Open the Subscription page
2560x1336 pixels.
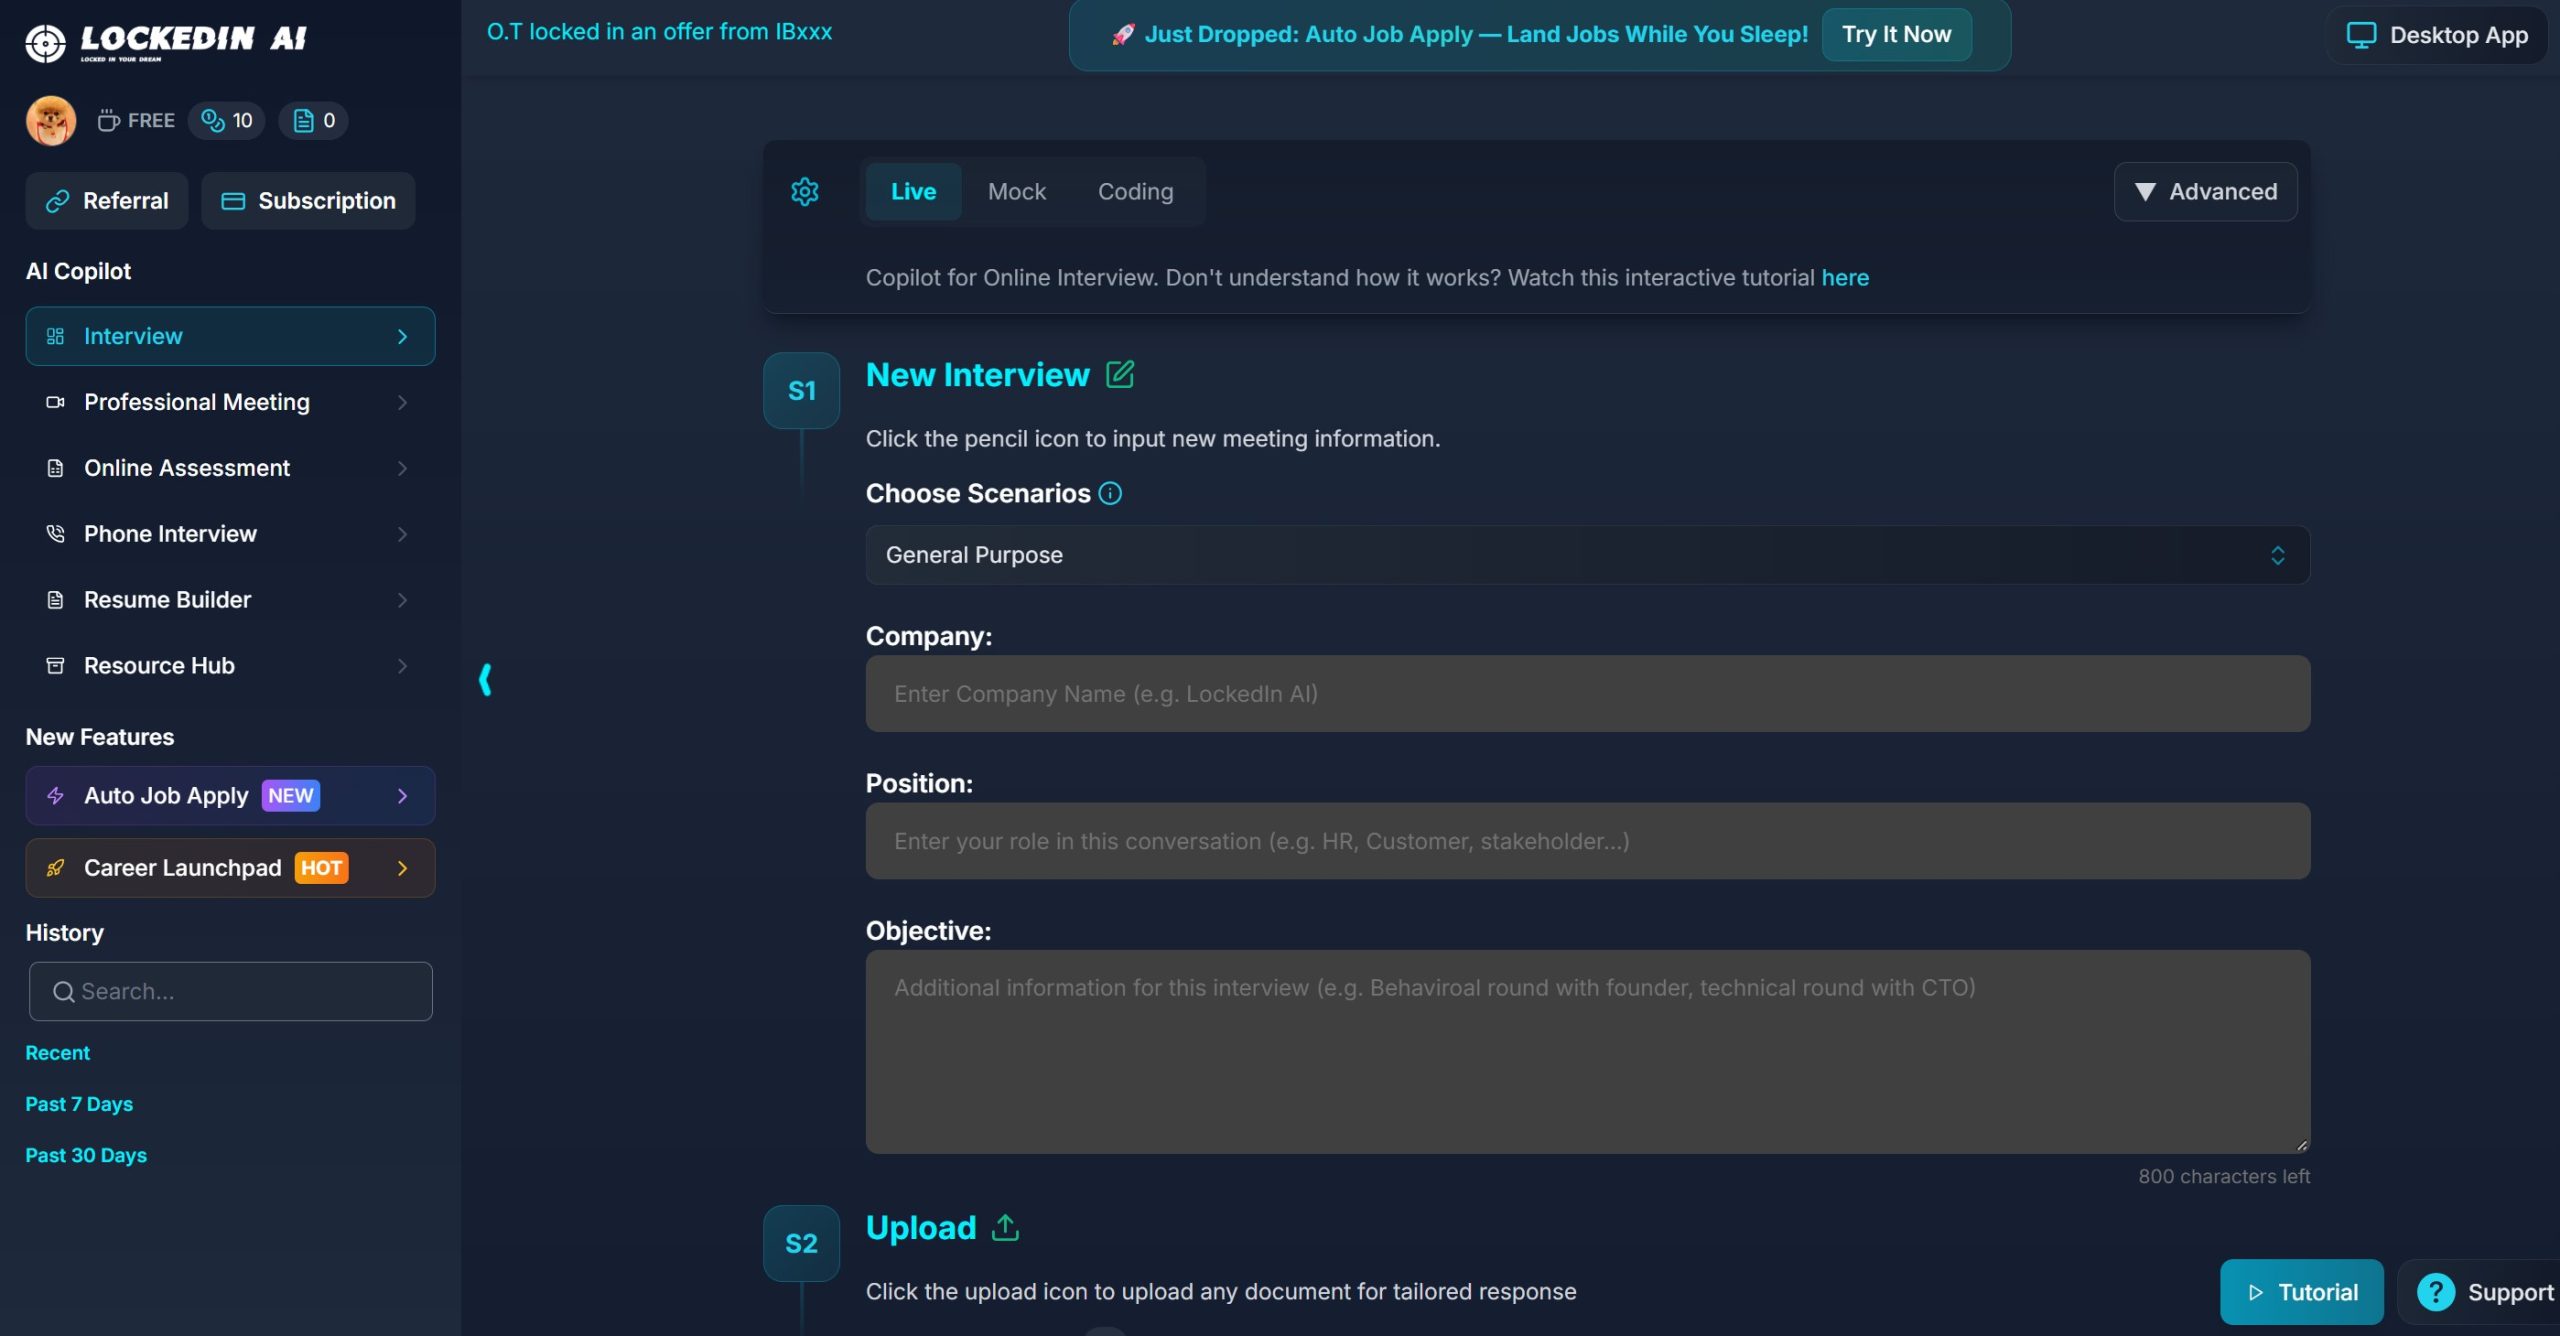click(308, 201)
